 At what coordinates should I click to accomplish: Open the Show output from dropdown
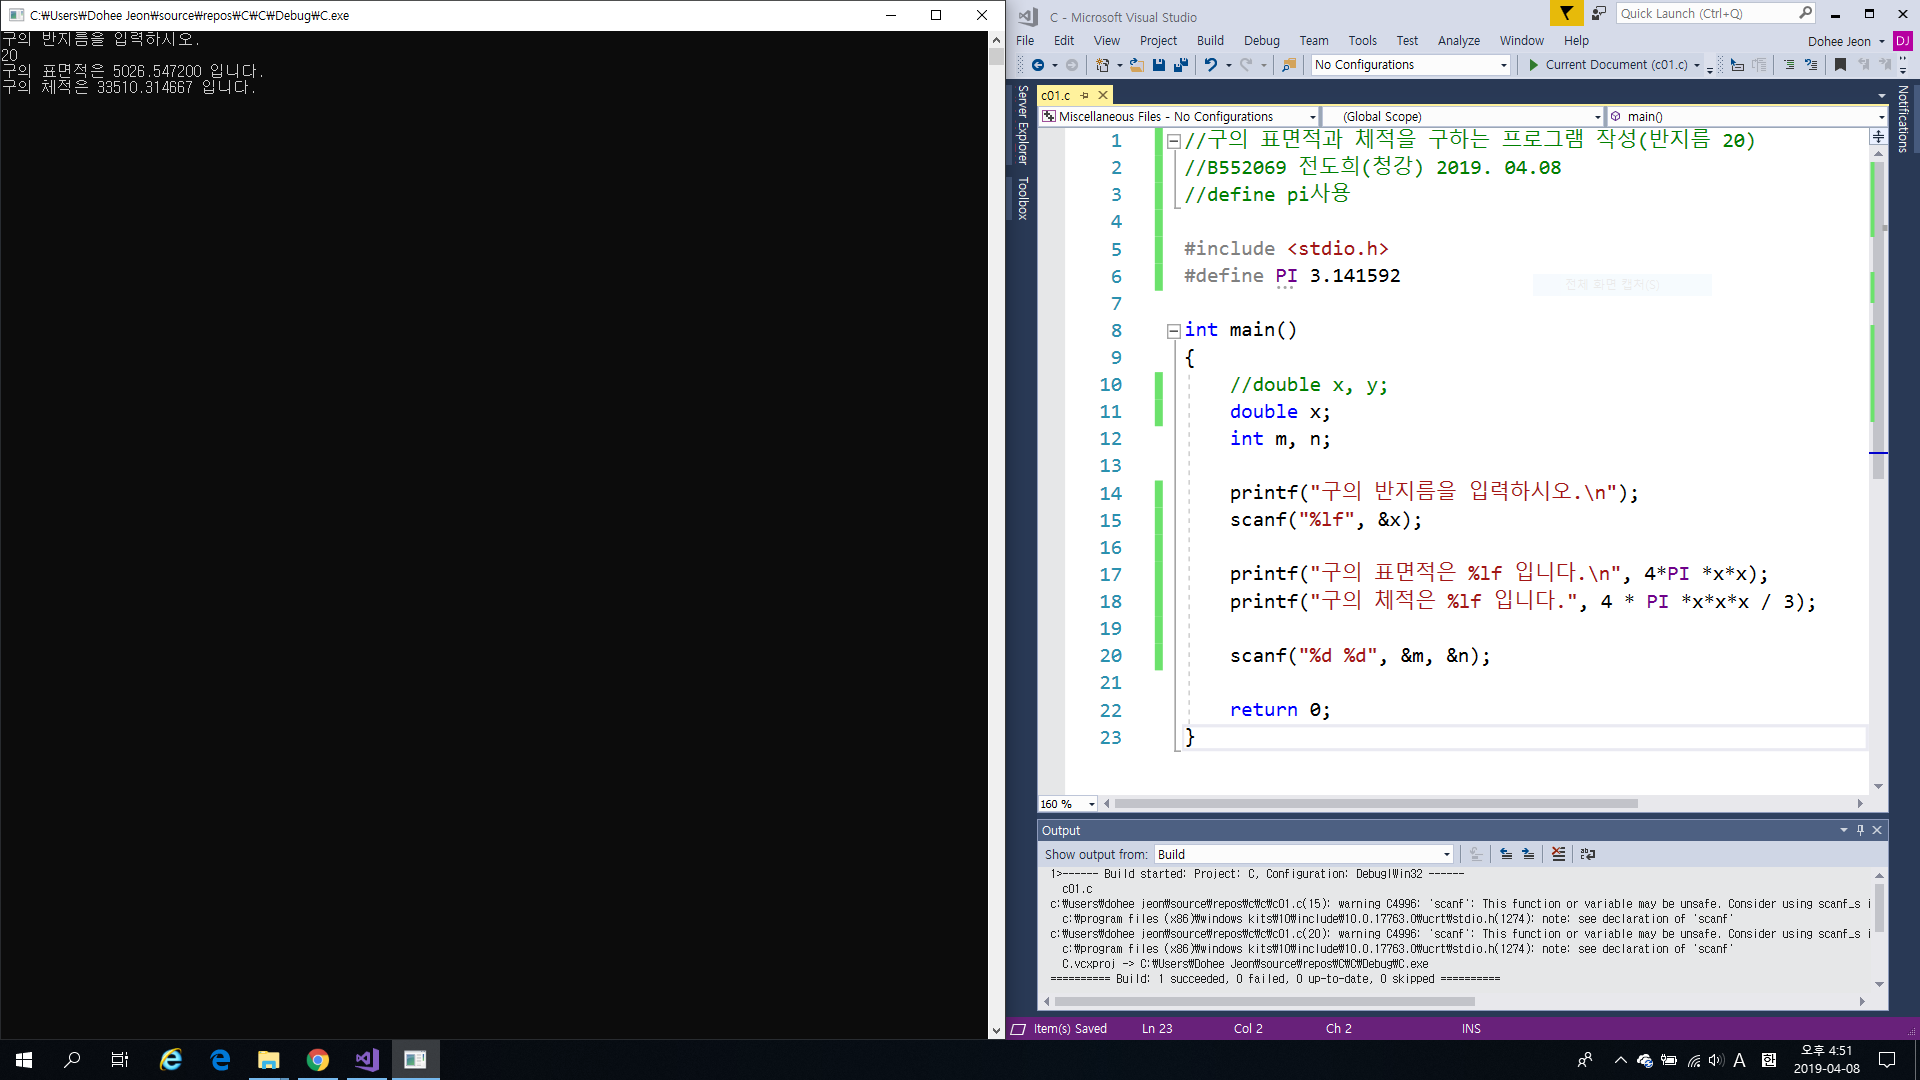tap(1446, 854)
